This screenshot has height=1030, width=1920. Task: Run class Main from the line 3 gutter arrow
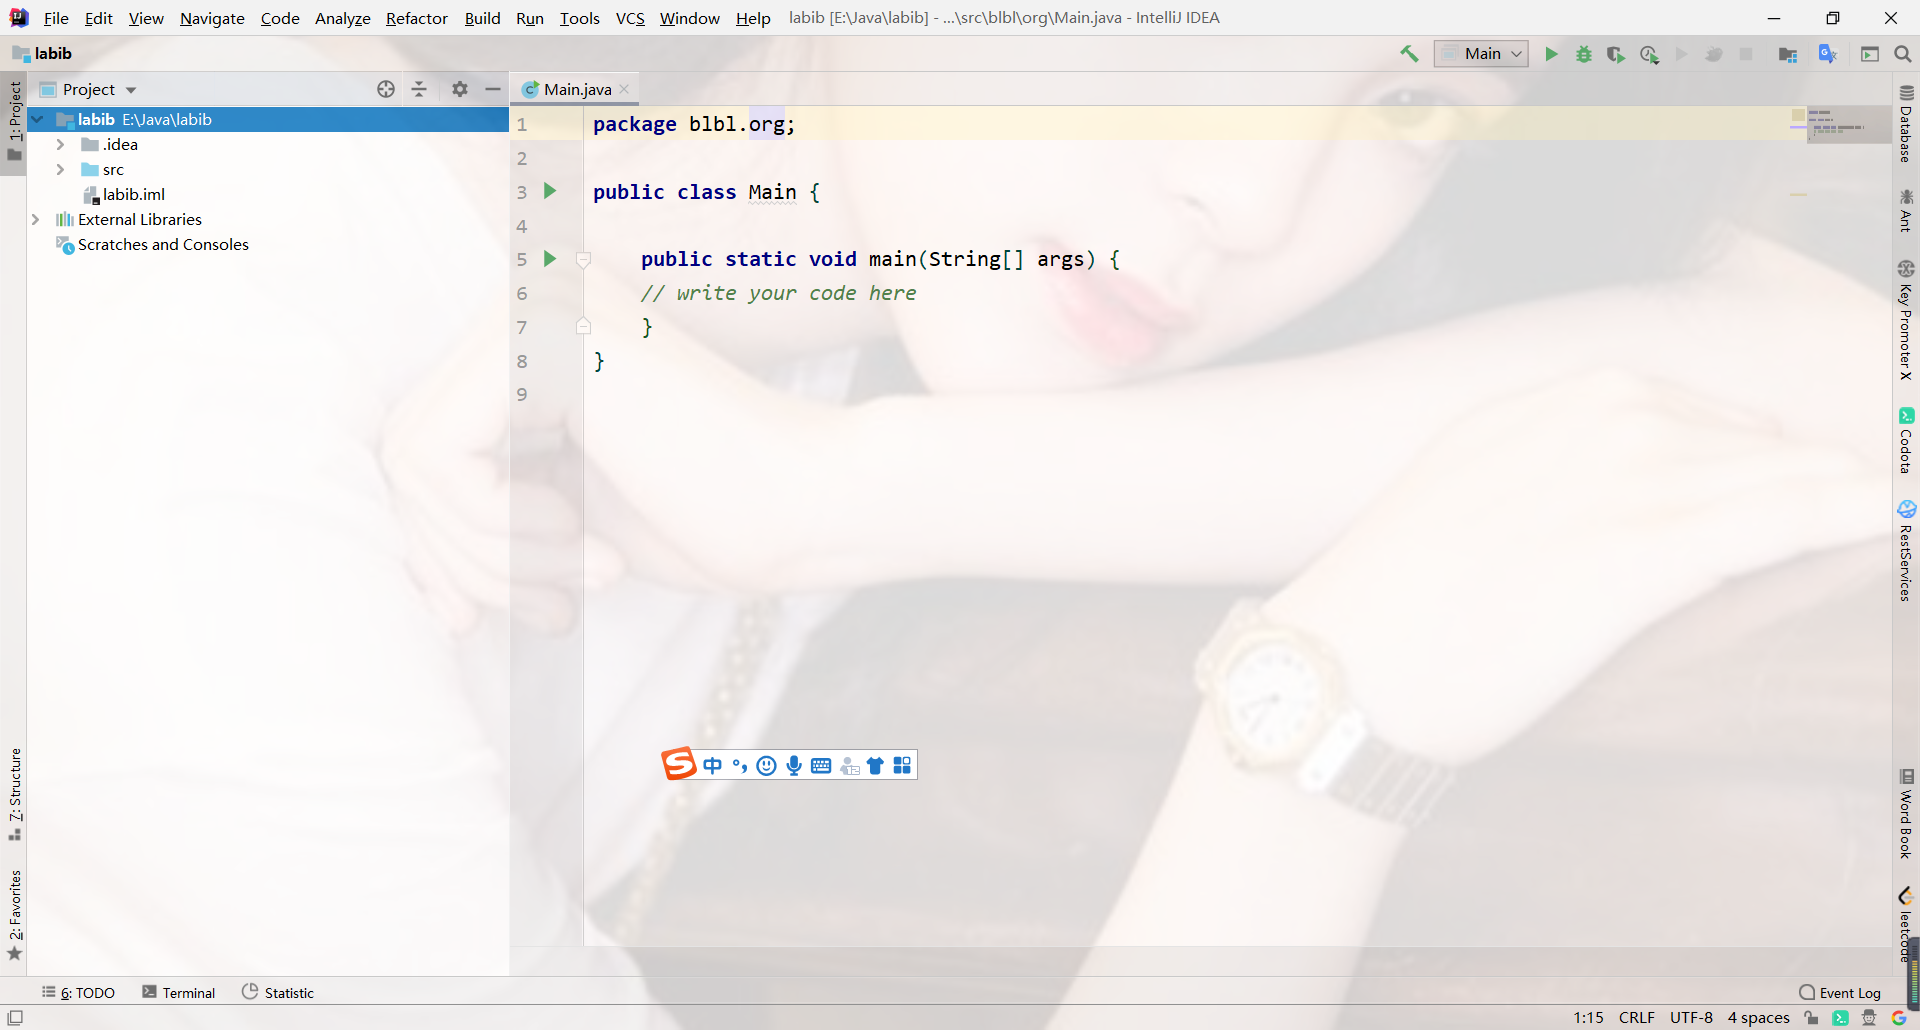coord(550,191)
